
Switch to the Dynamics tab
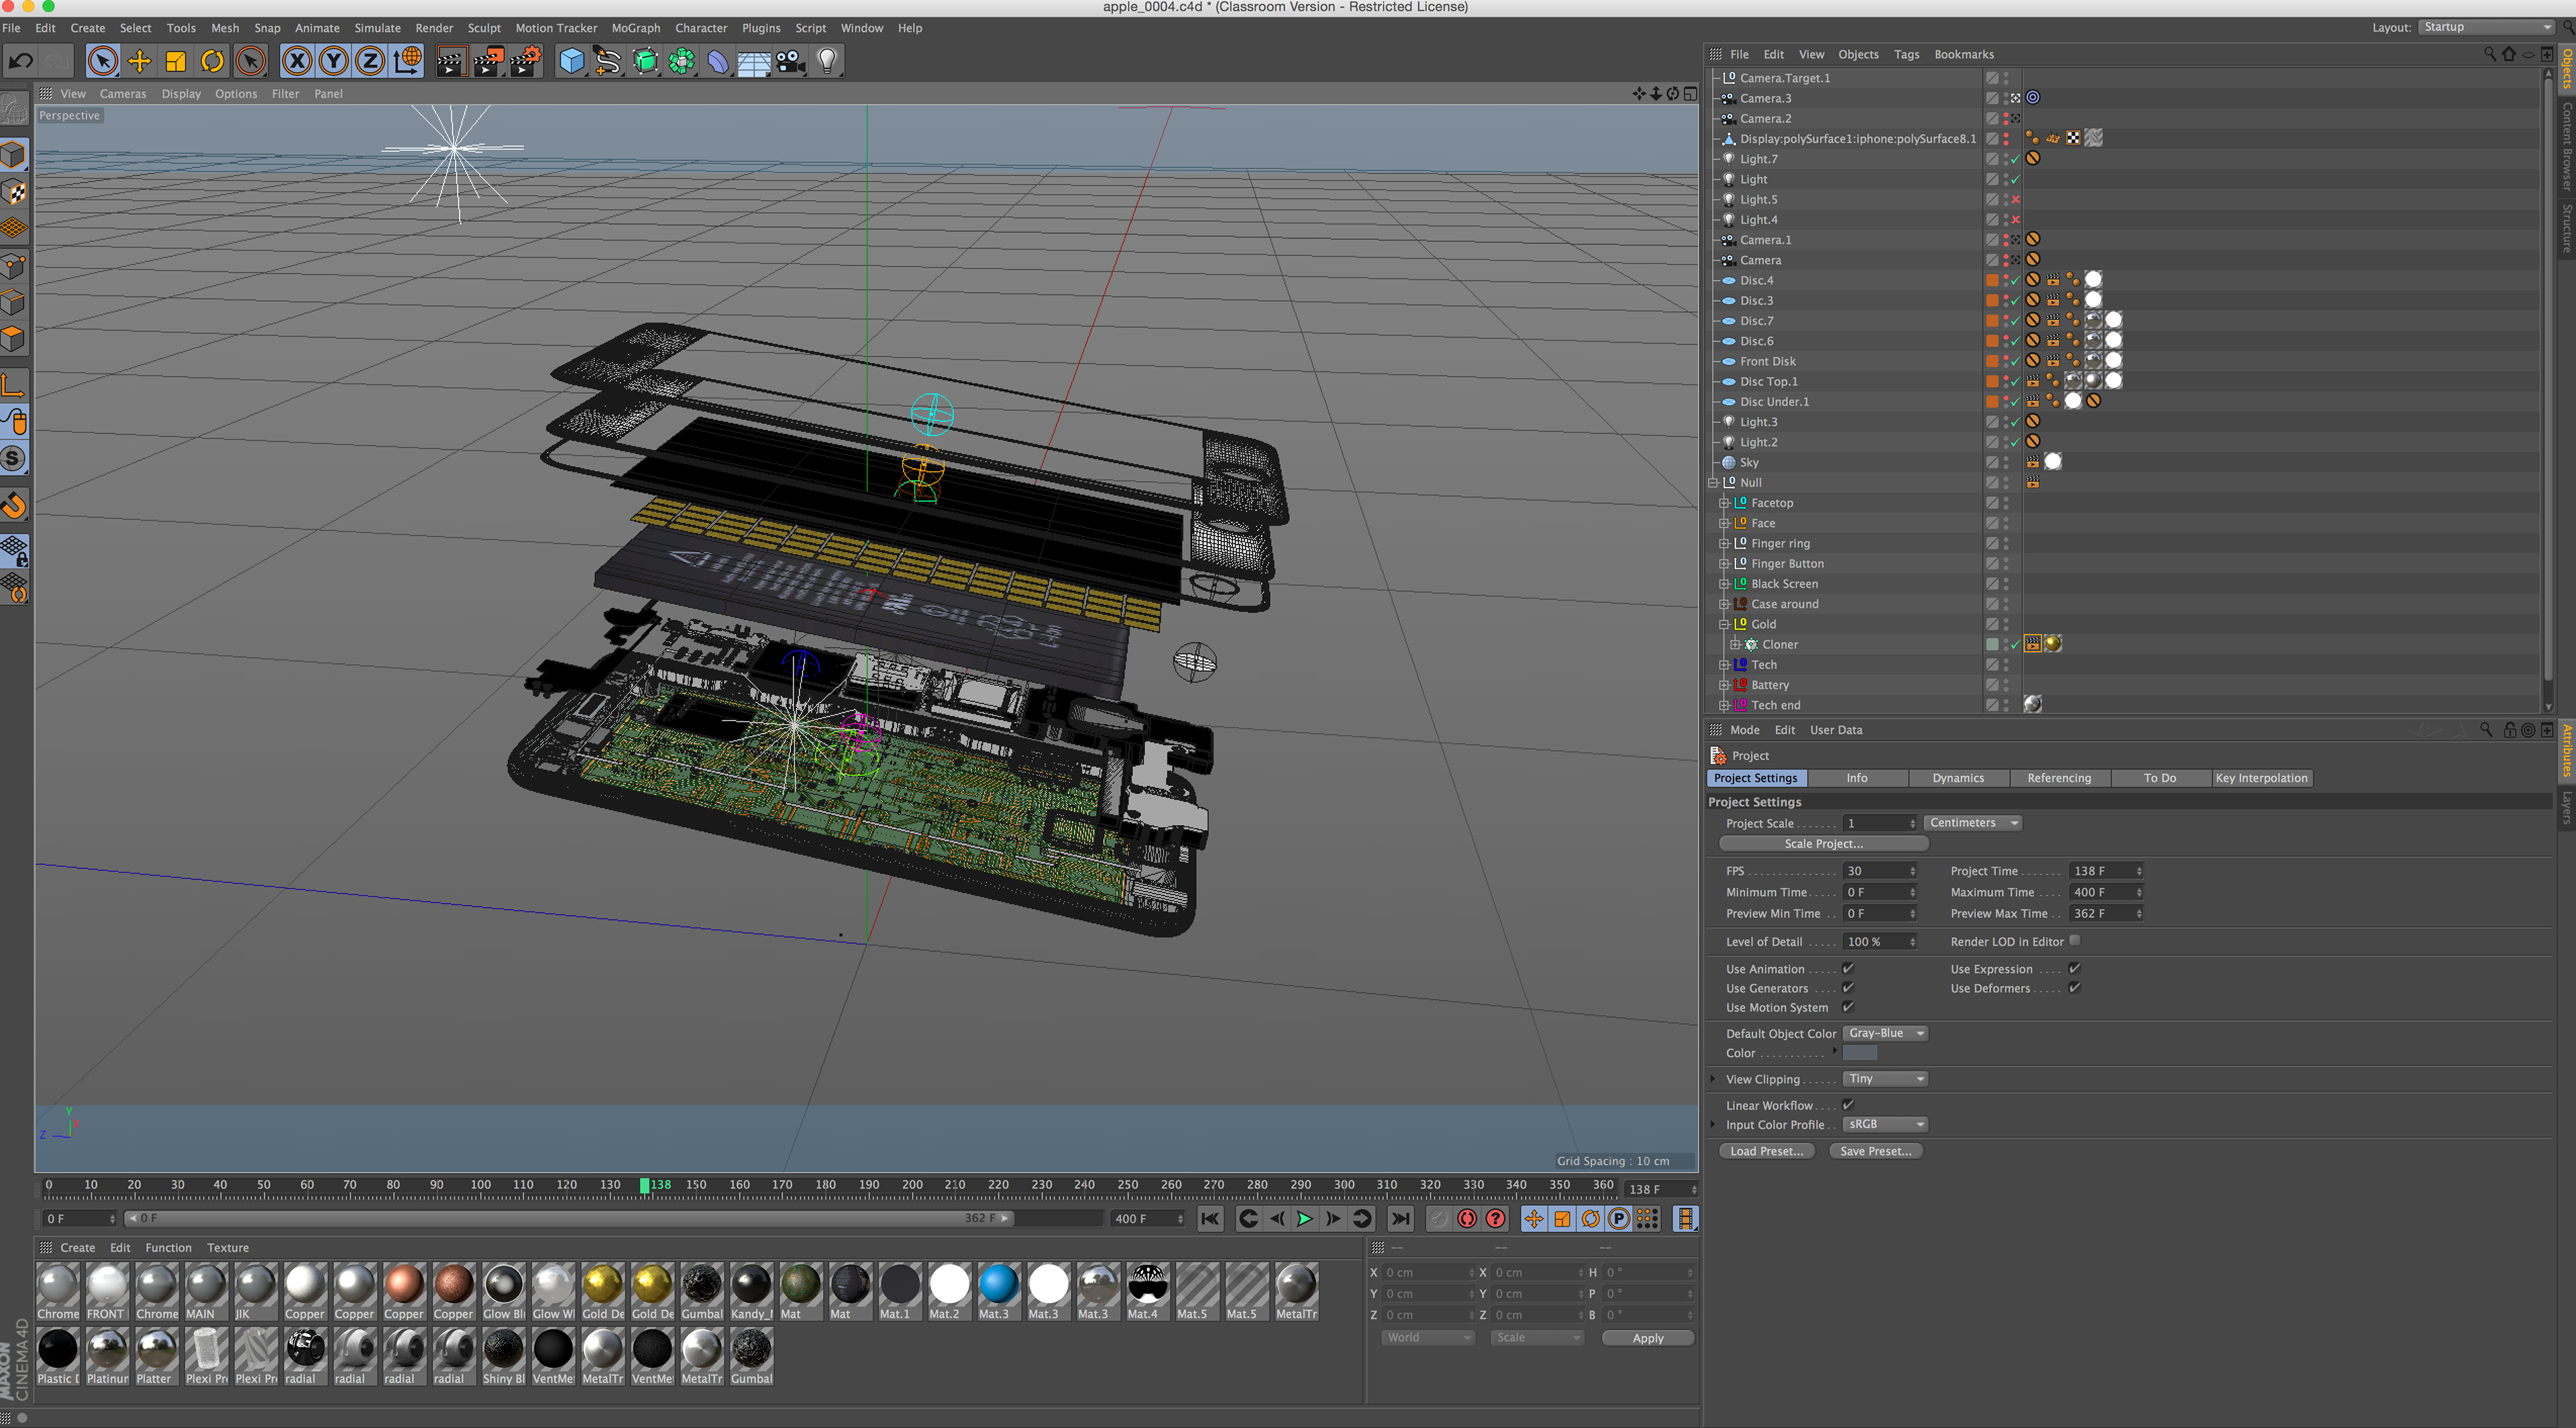[x=1957, y=778]
